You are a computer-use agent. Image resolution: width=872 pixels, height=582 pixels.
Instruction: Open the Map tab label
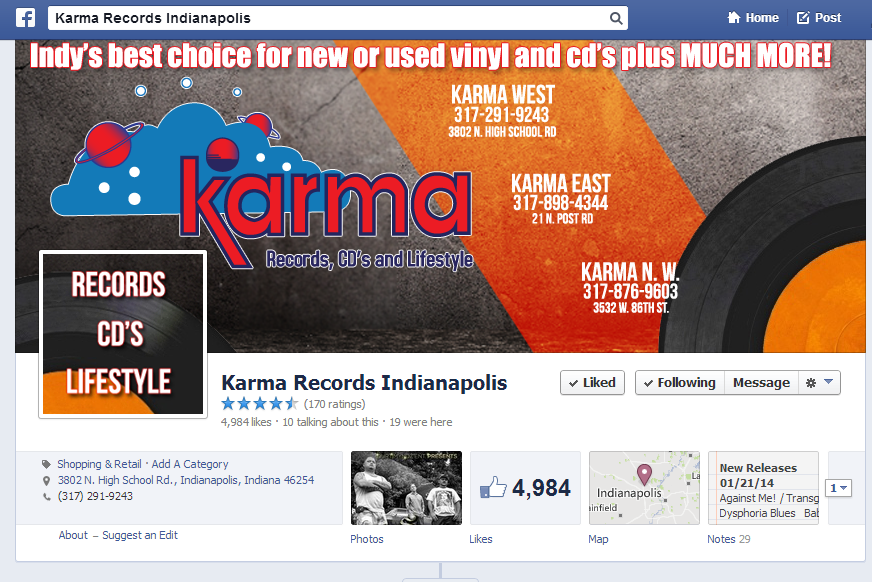598,539
